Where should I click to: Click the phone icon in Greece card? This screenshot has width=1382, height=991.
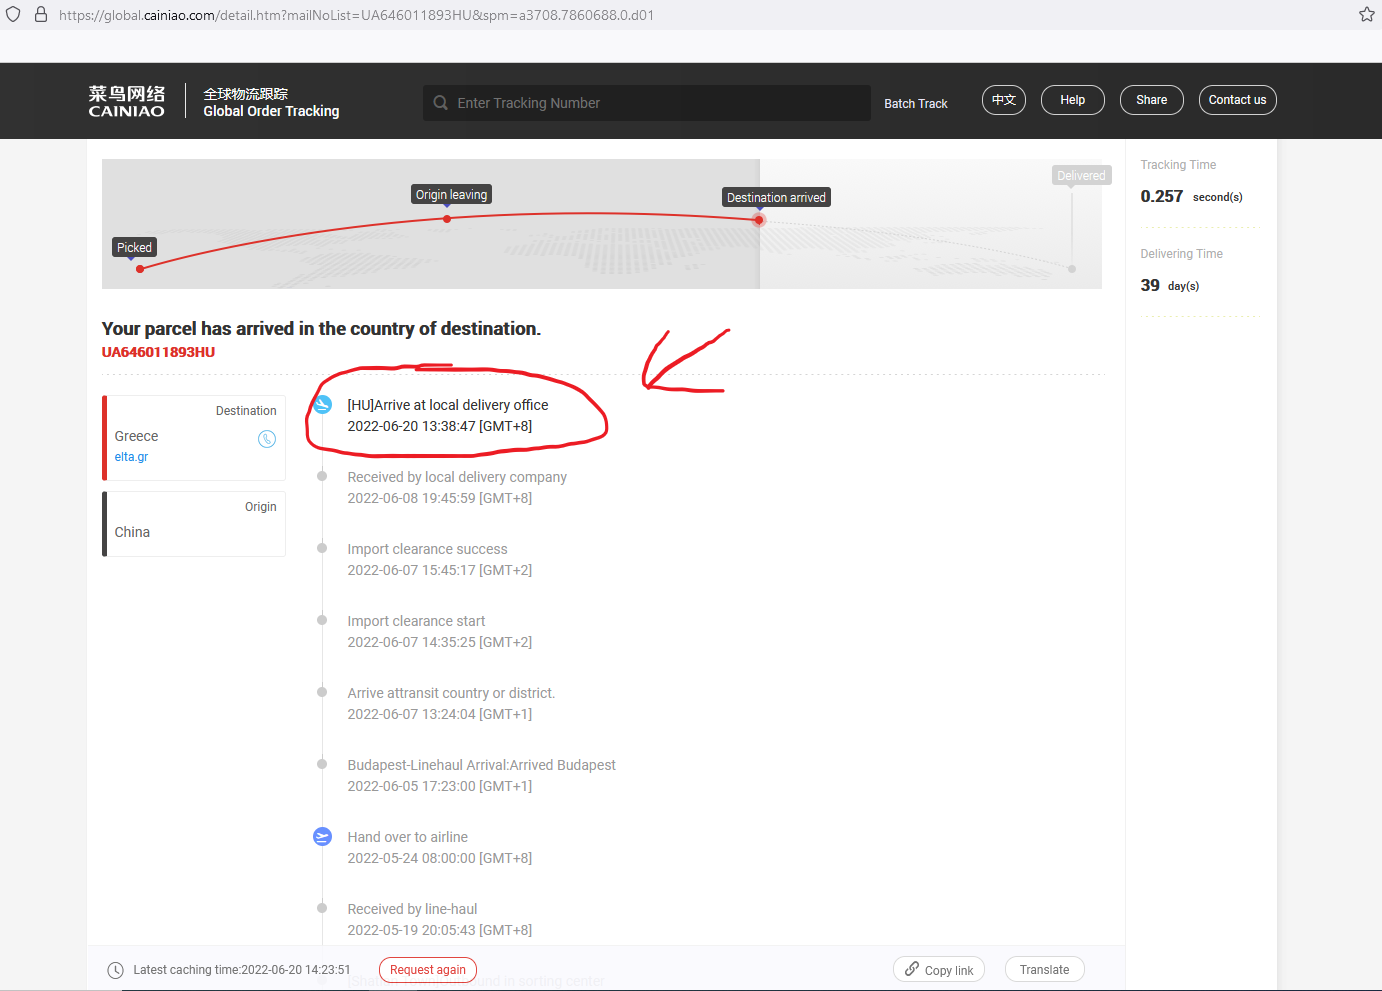[267, 439]
